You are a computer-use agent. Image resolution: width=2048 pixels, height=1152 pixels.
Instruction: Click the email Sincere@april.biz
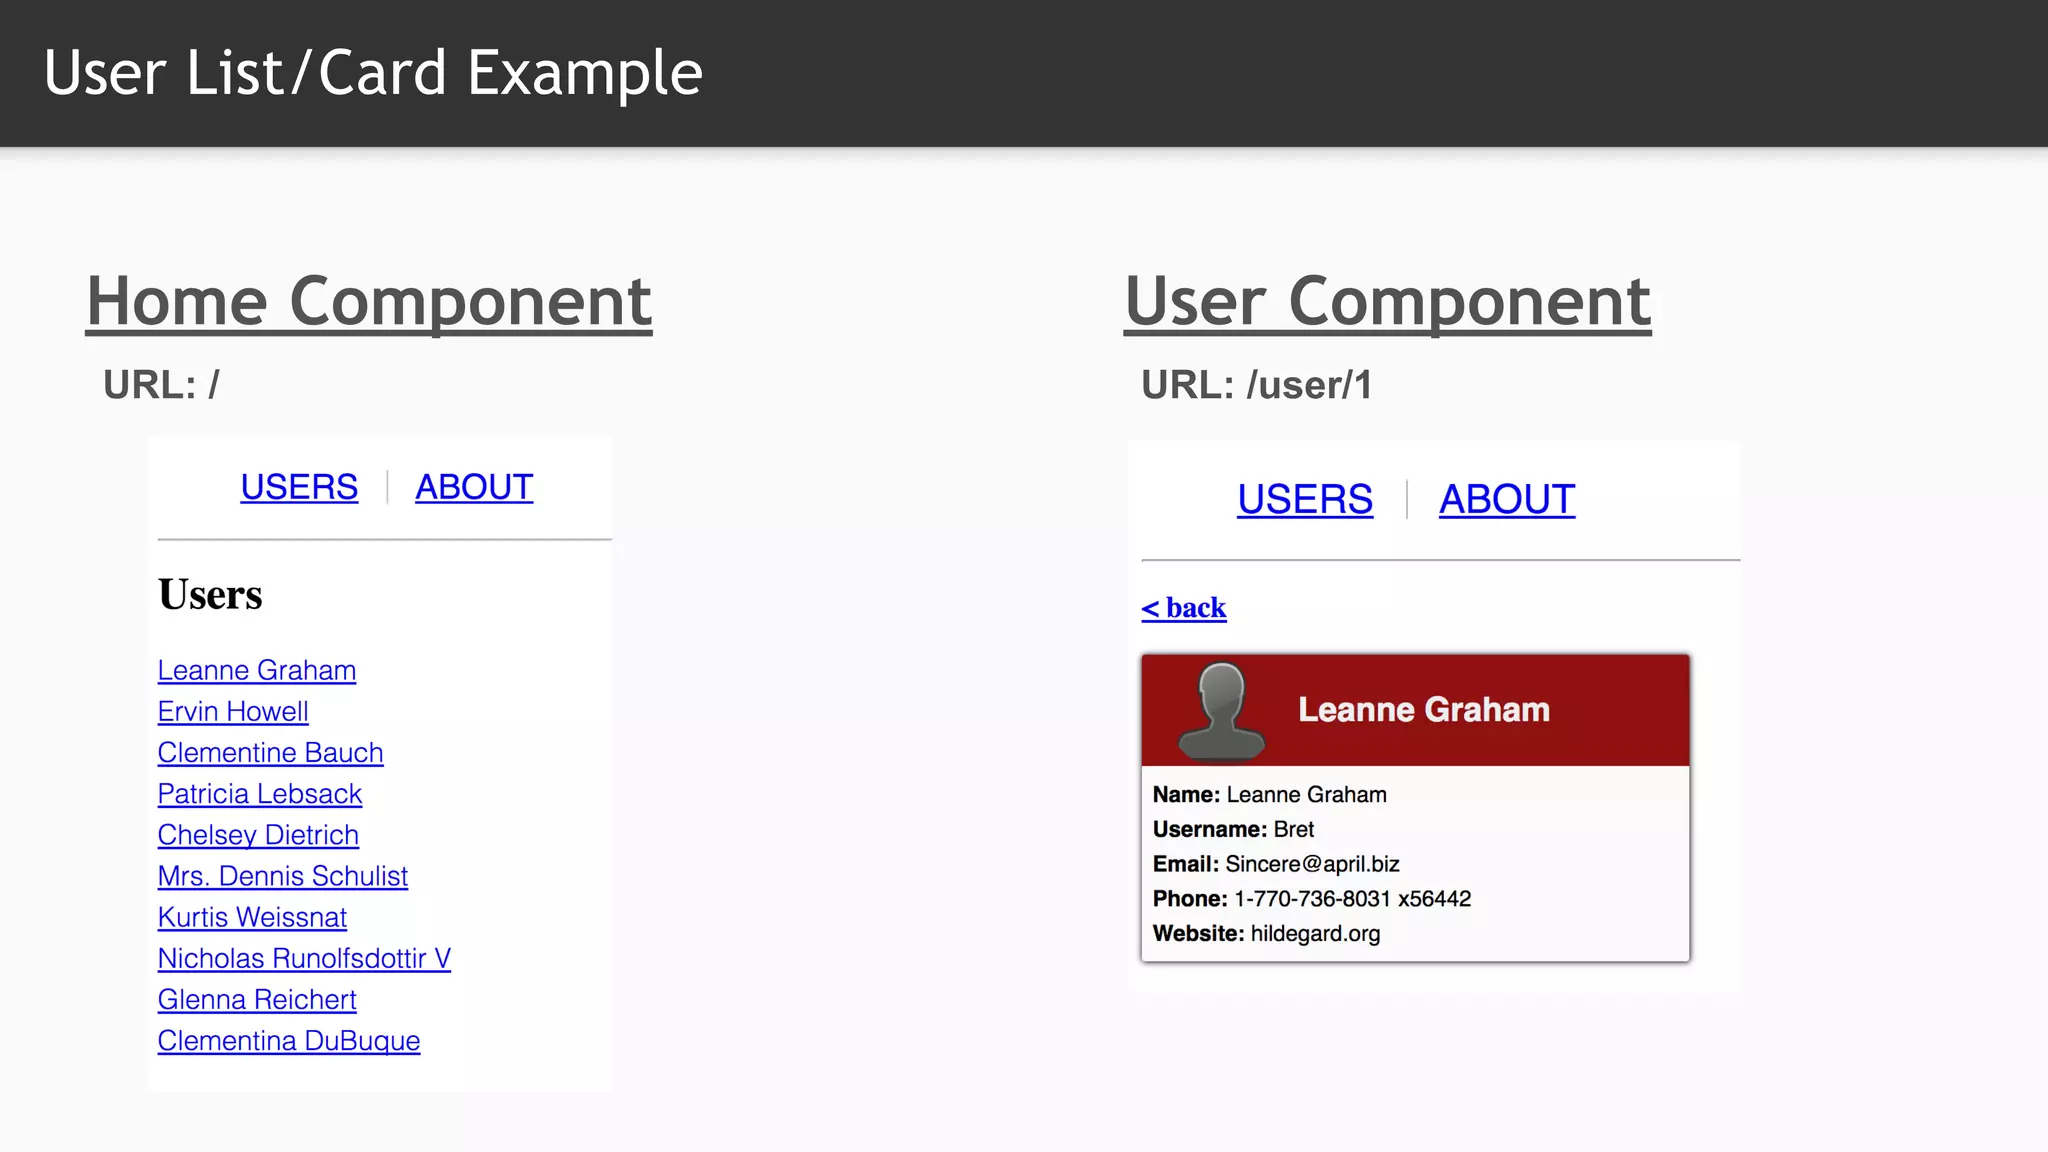pos(1312,864)
